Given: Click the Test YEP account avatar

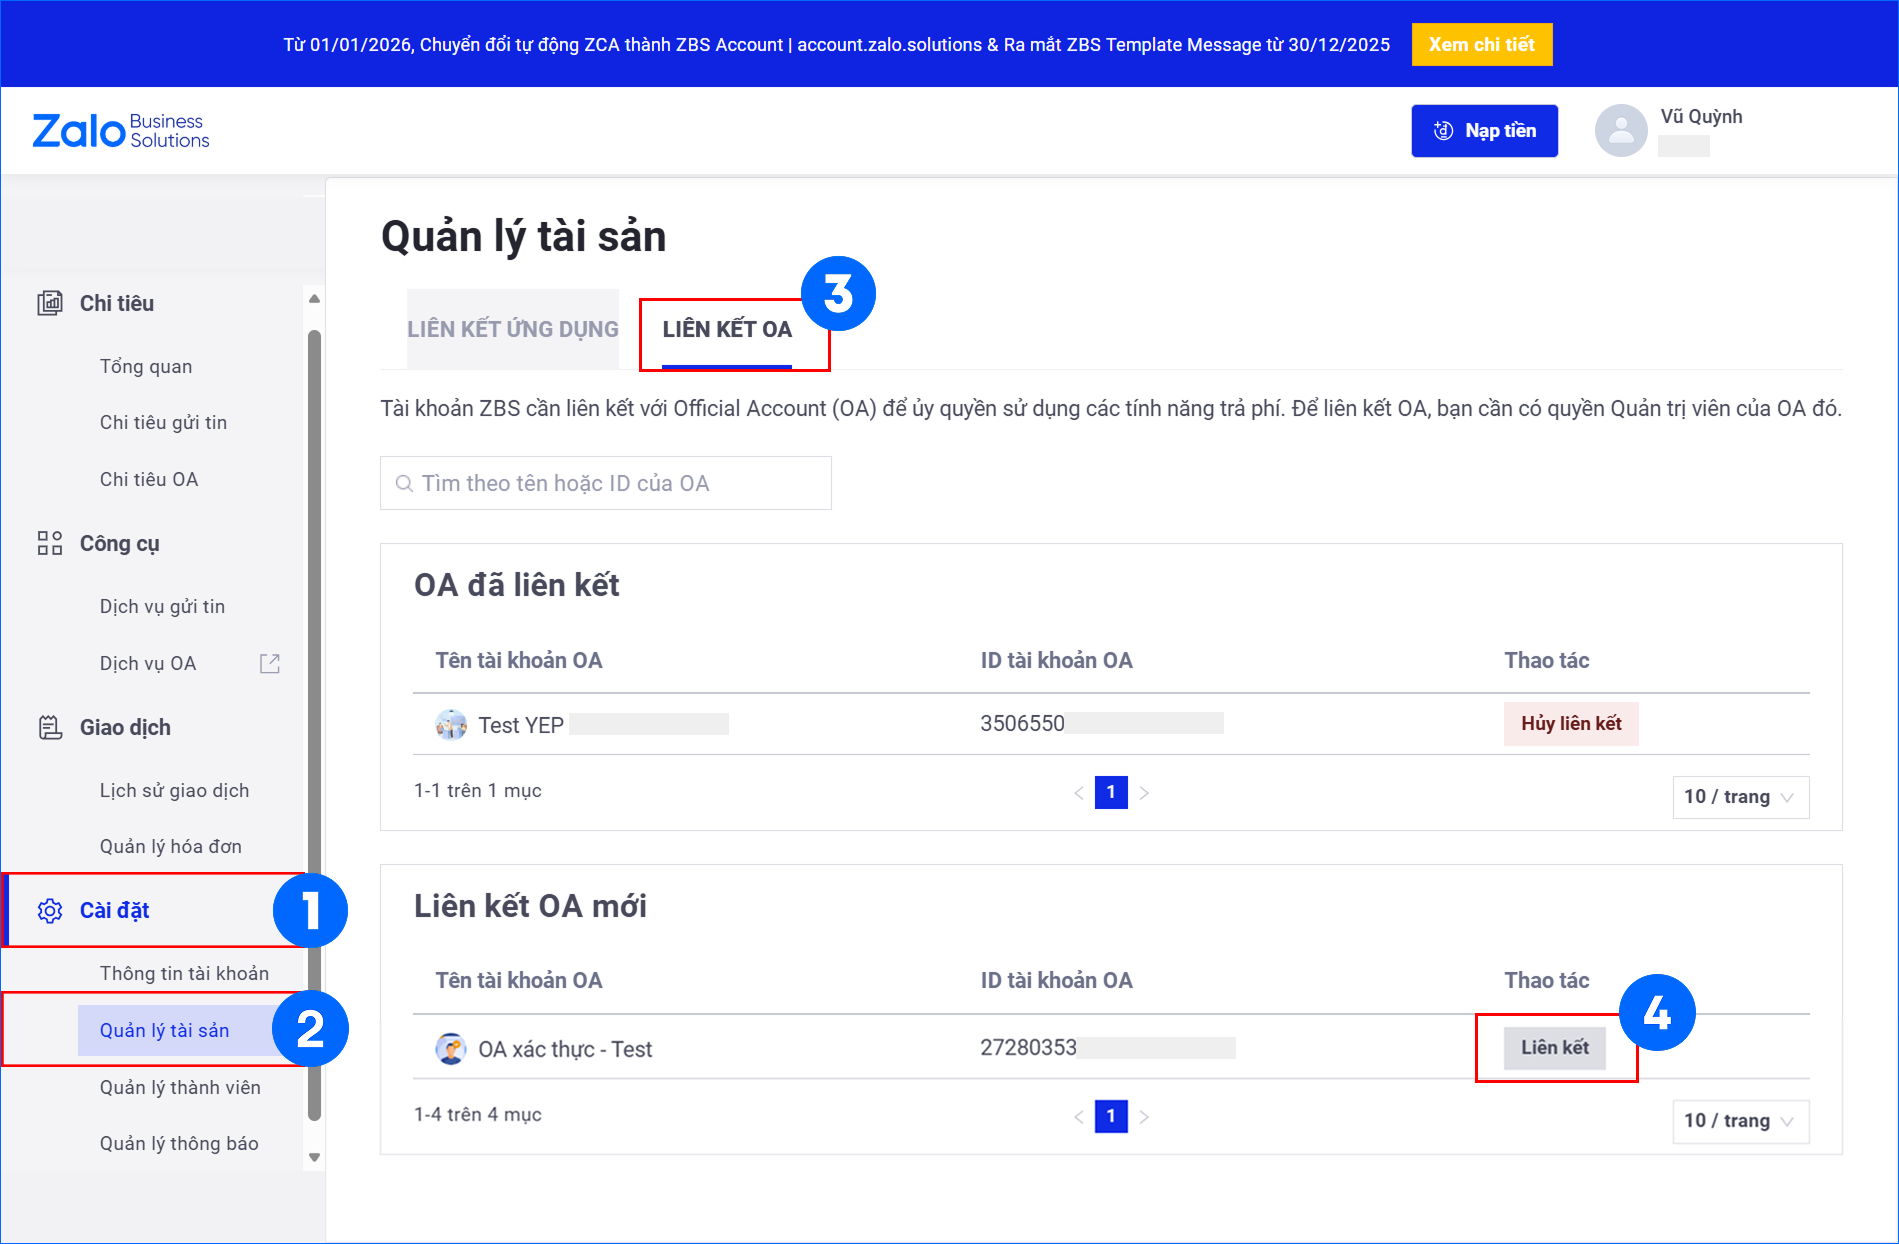Looking at the screenshot, I should pos(451,725).
